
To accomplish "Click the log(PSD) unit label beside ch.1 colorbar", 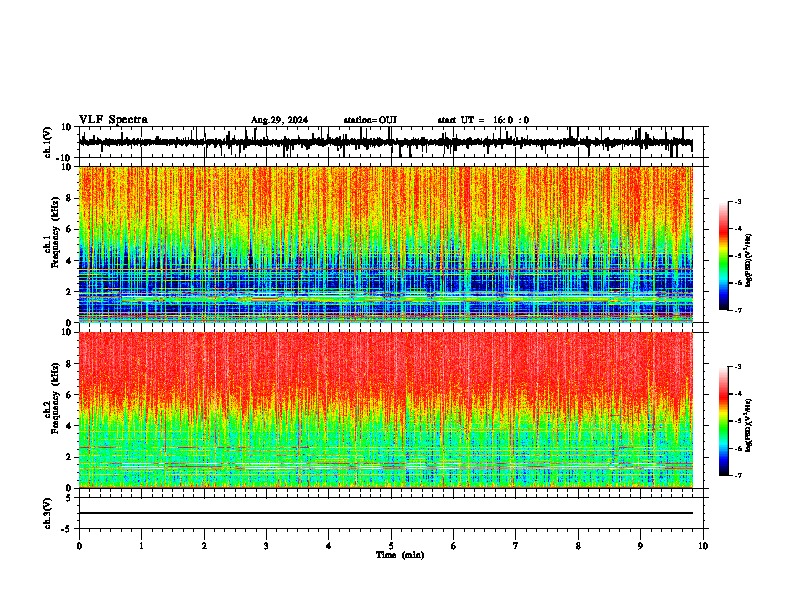I will point(749,260).
